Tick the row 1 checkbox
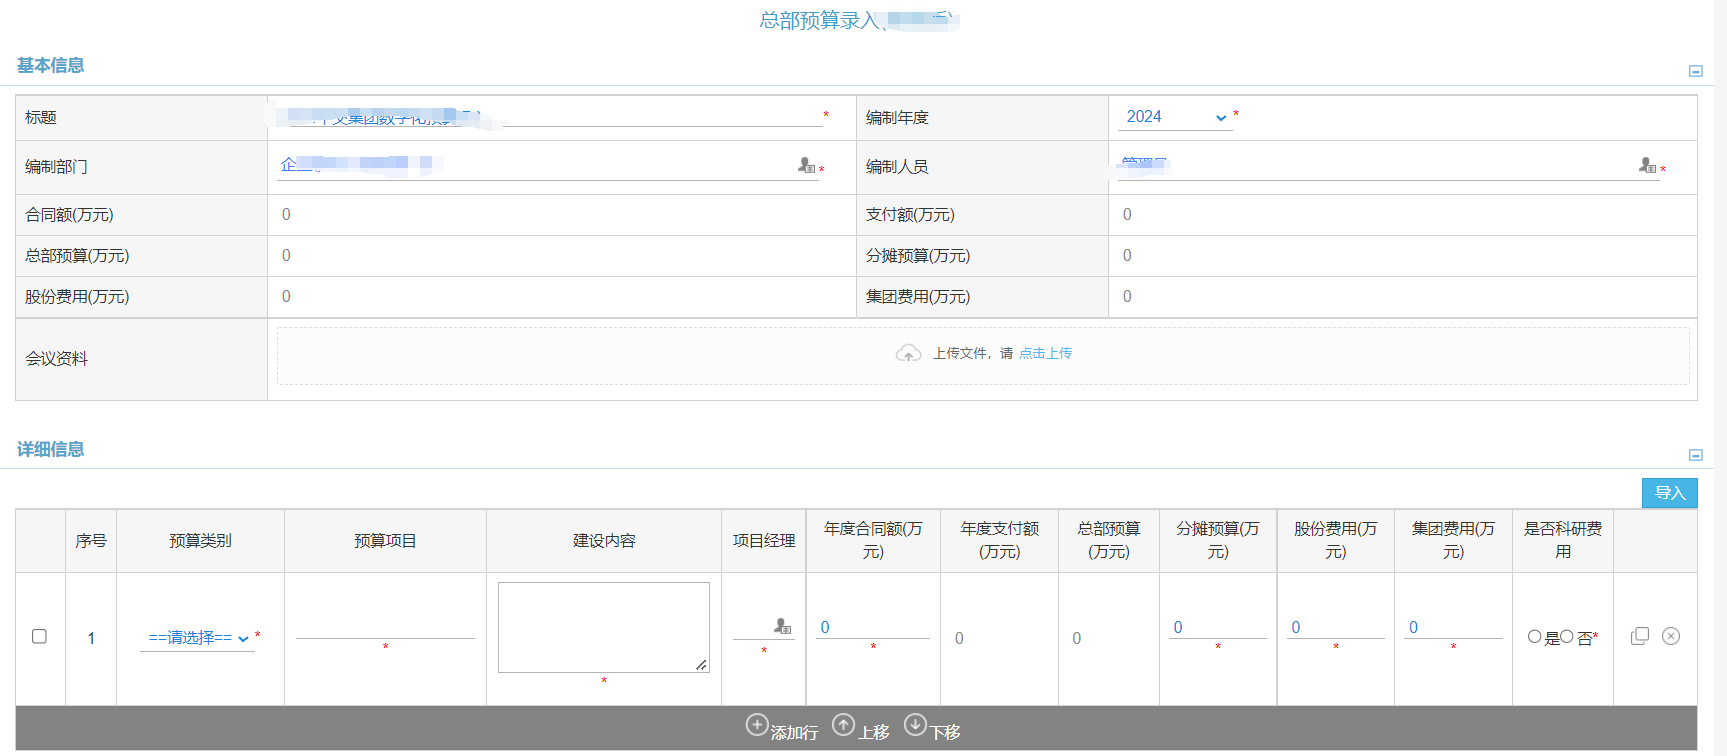Image resolution: width=1727 pixels, height=756 pixels. point(39,636)
